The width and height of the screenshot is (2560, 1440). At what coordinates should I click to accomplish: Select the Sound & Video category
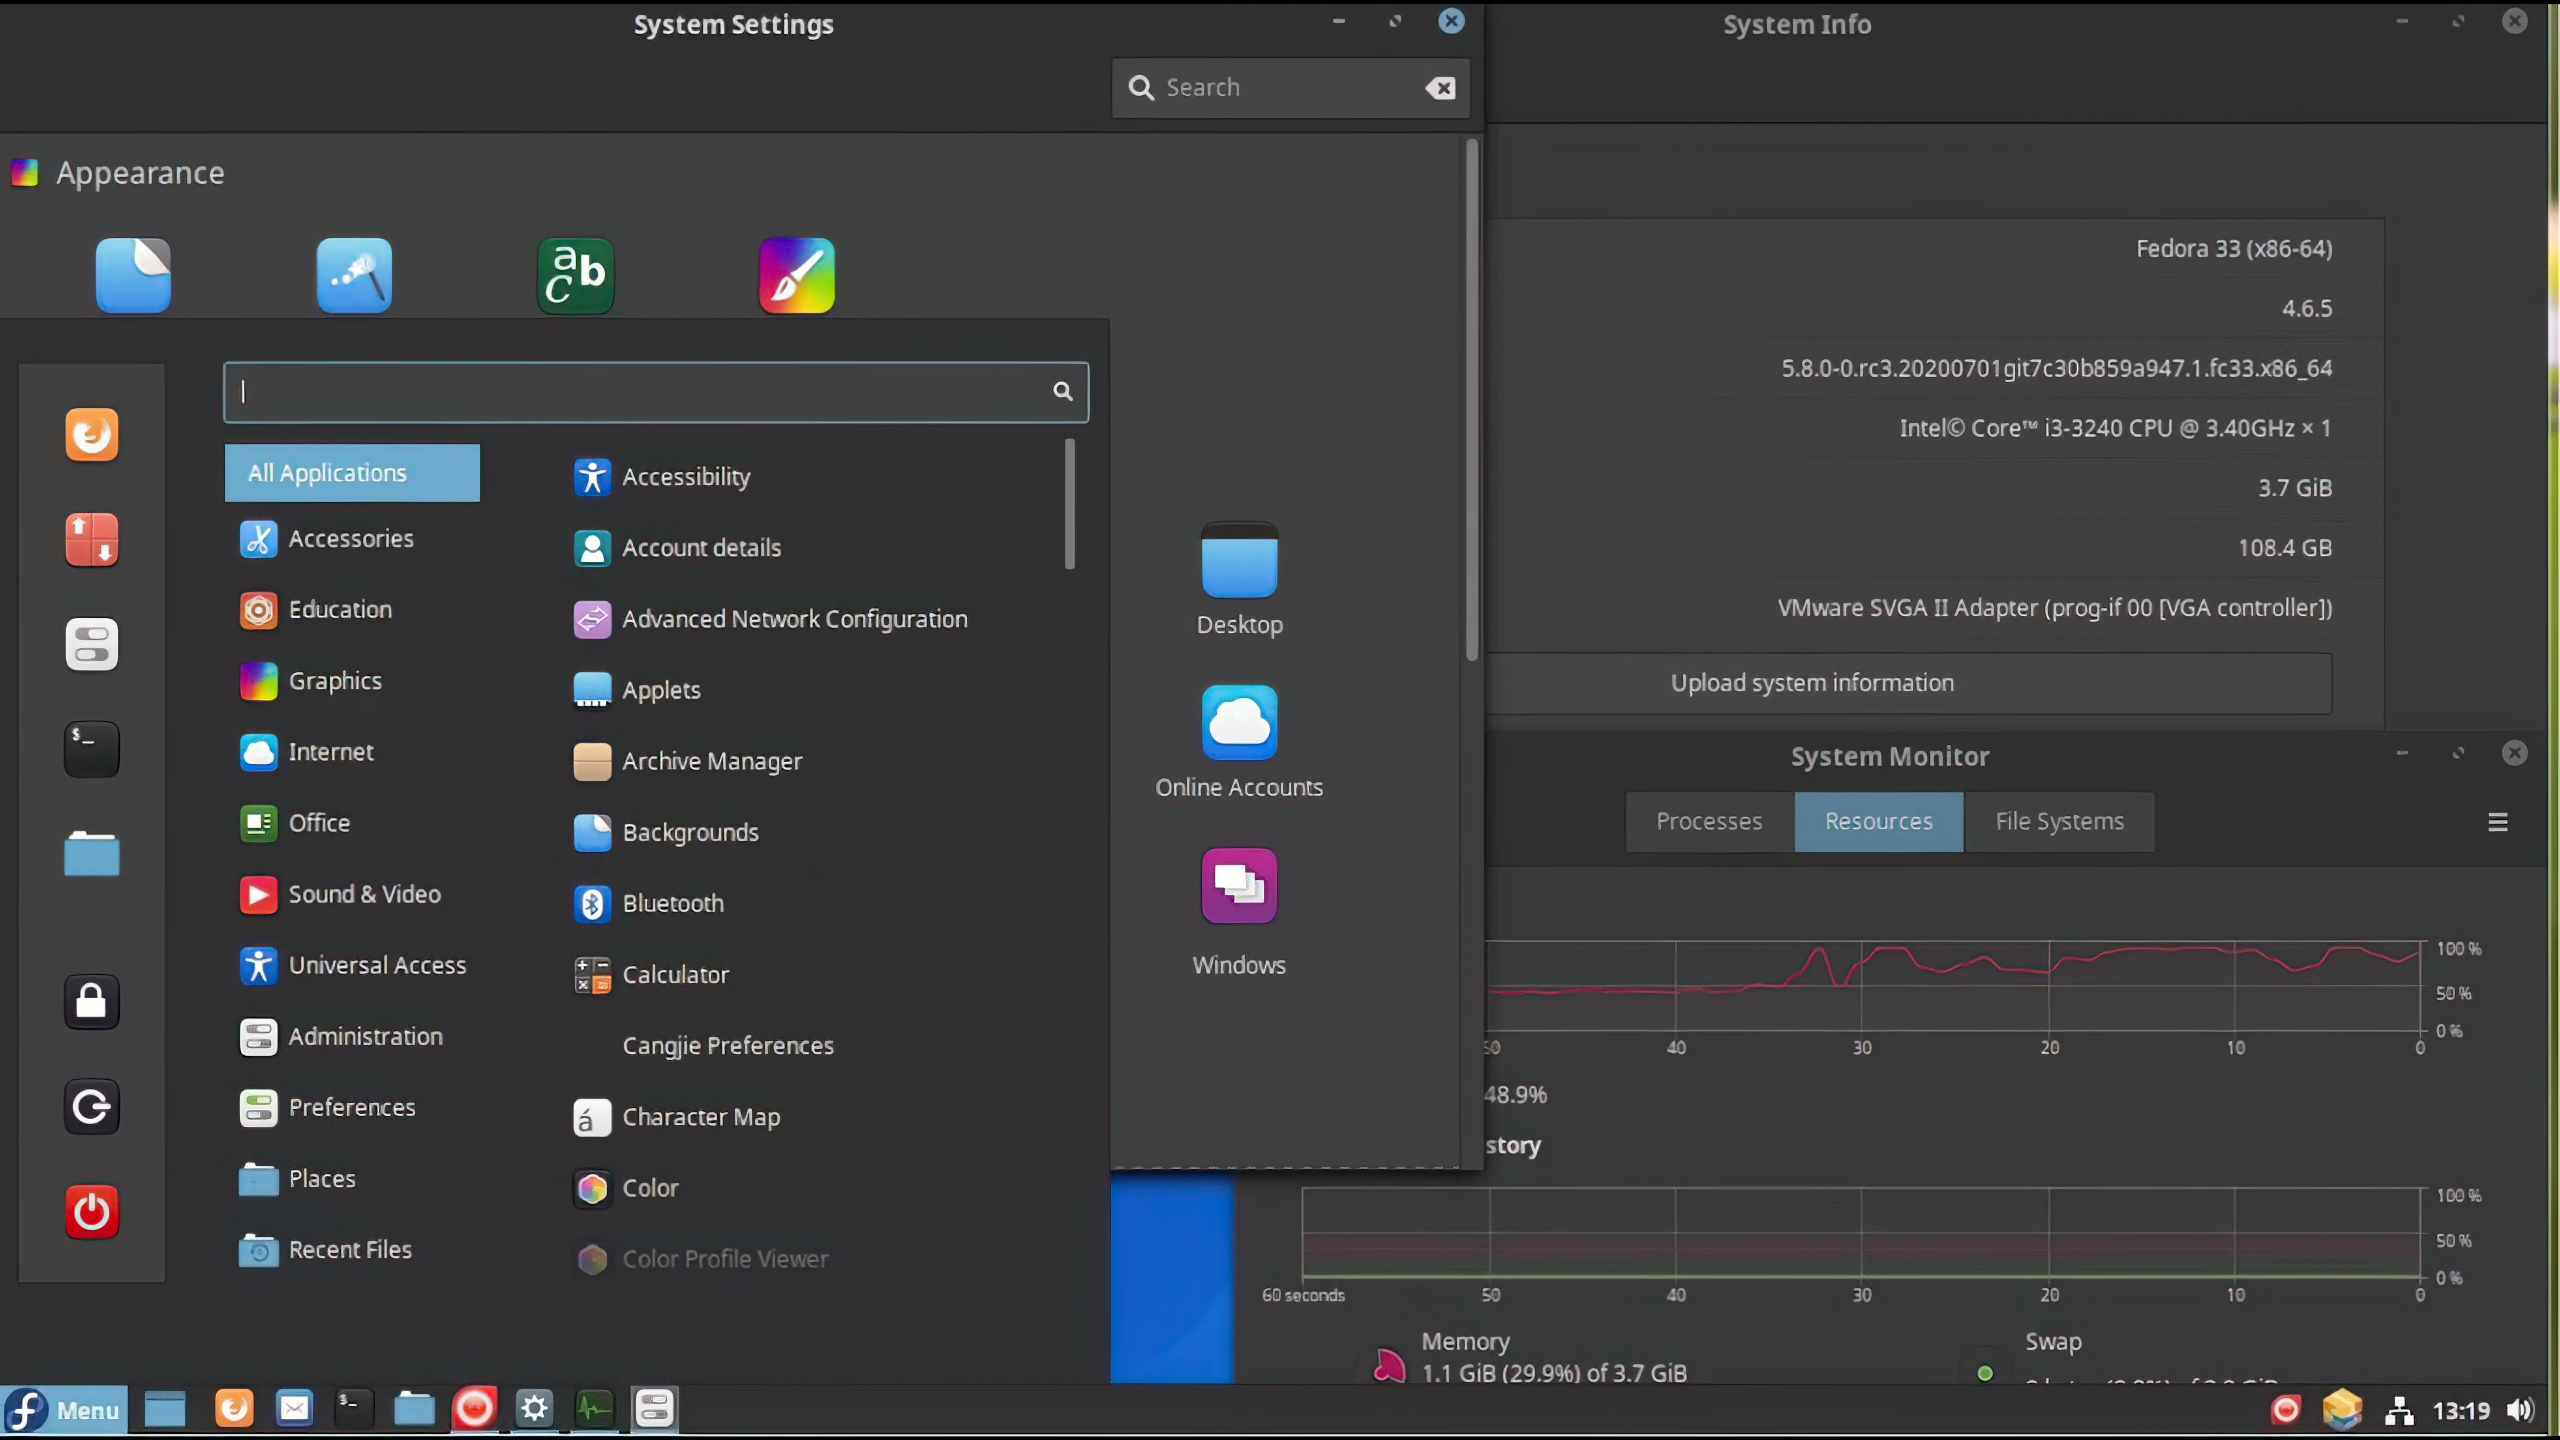tap(363, 894)
